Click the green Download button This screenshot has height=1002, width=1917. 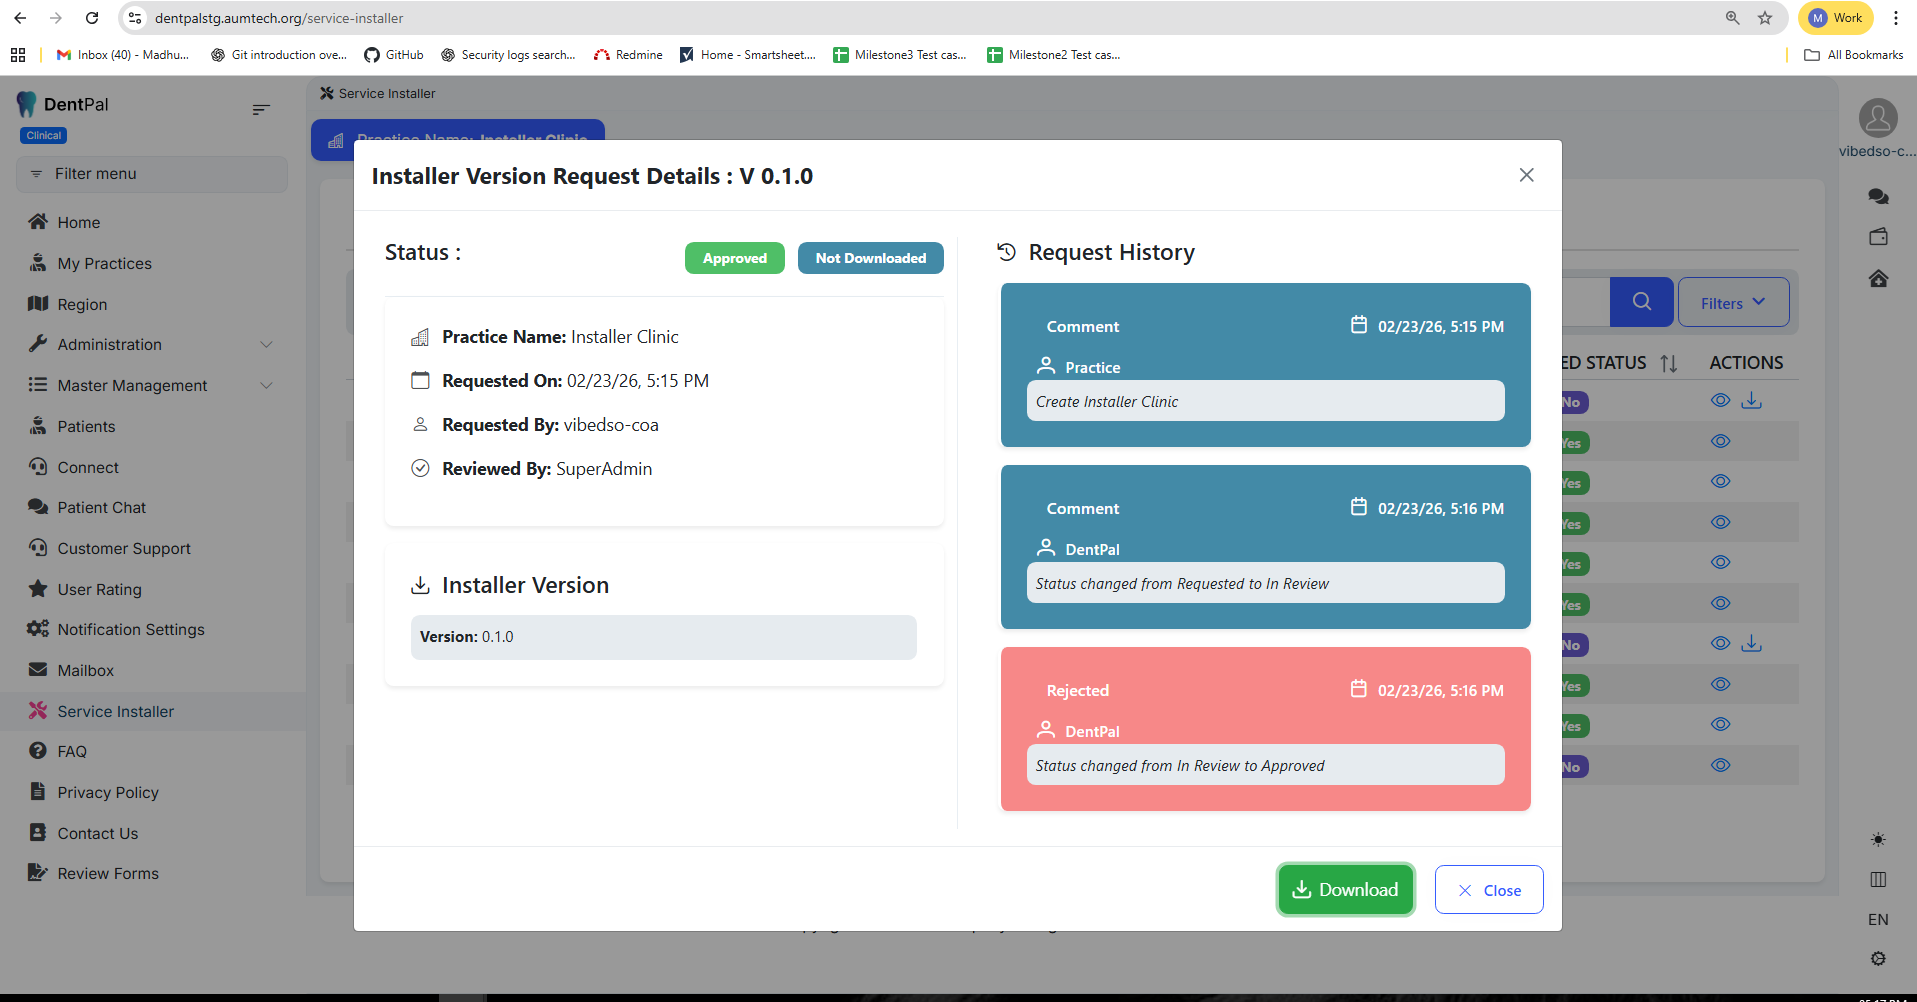tap(1345, 889)
